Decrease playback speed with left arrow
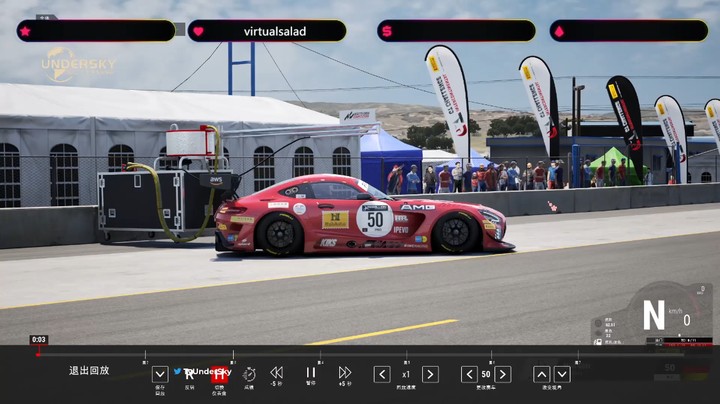Image resolution: width=720 pixels, height=404 pixels. 382,375
